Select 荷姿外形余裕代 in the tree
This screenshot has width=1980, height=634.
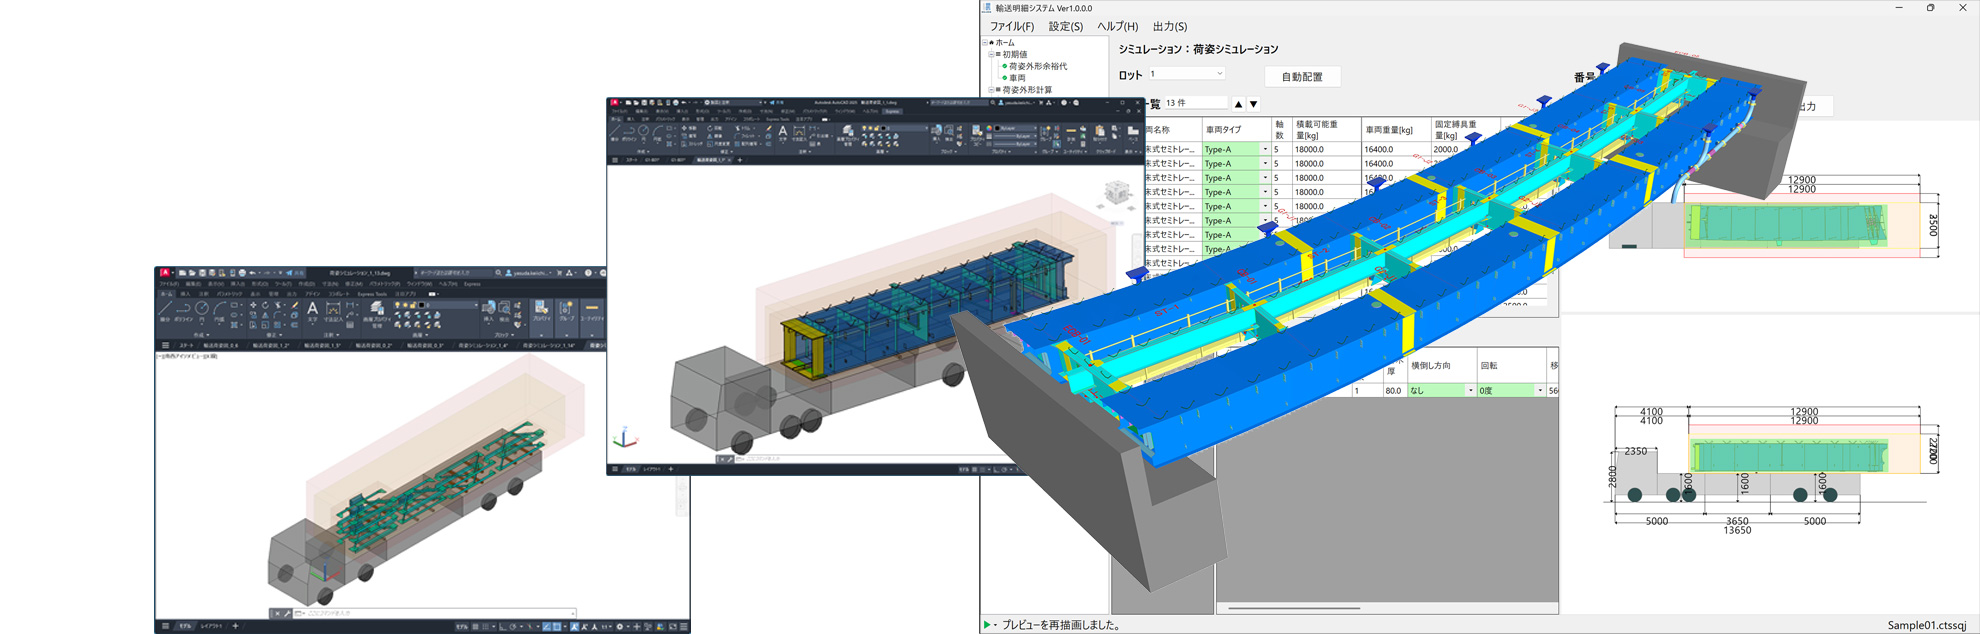(x=1037, y=66)
